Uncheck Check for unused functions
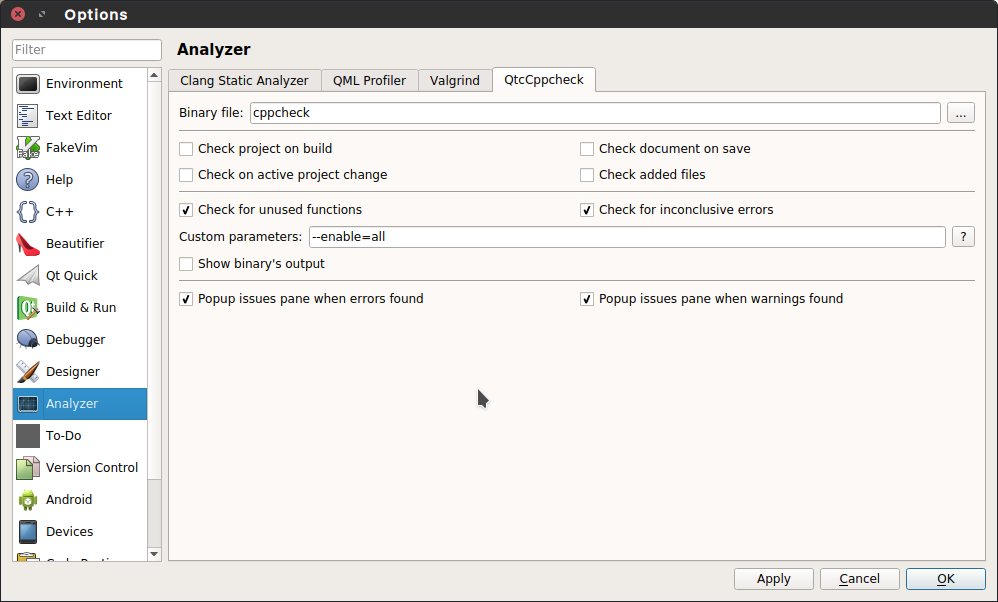This screenshot has width=998, height=602. pos(186,210)
